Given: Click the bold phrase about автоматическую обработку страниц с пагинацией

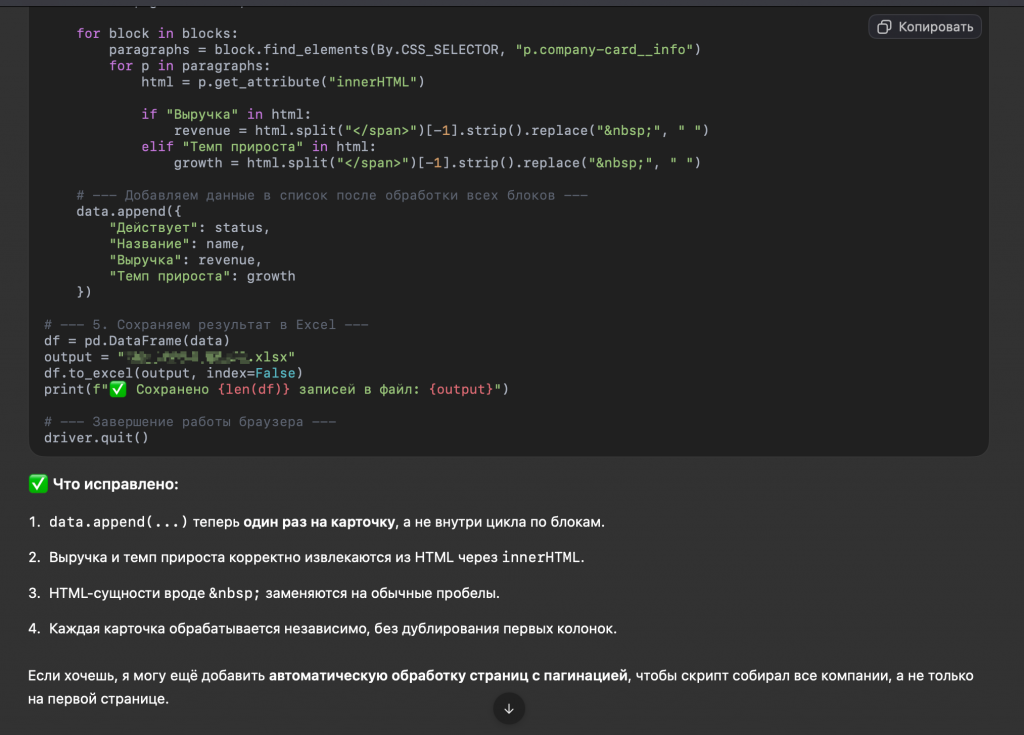Looking at the screenshot, I should [x=449, y=677].
